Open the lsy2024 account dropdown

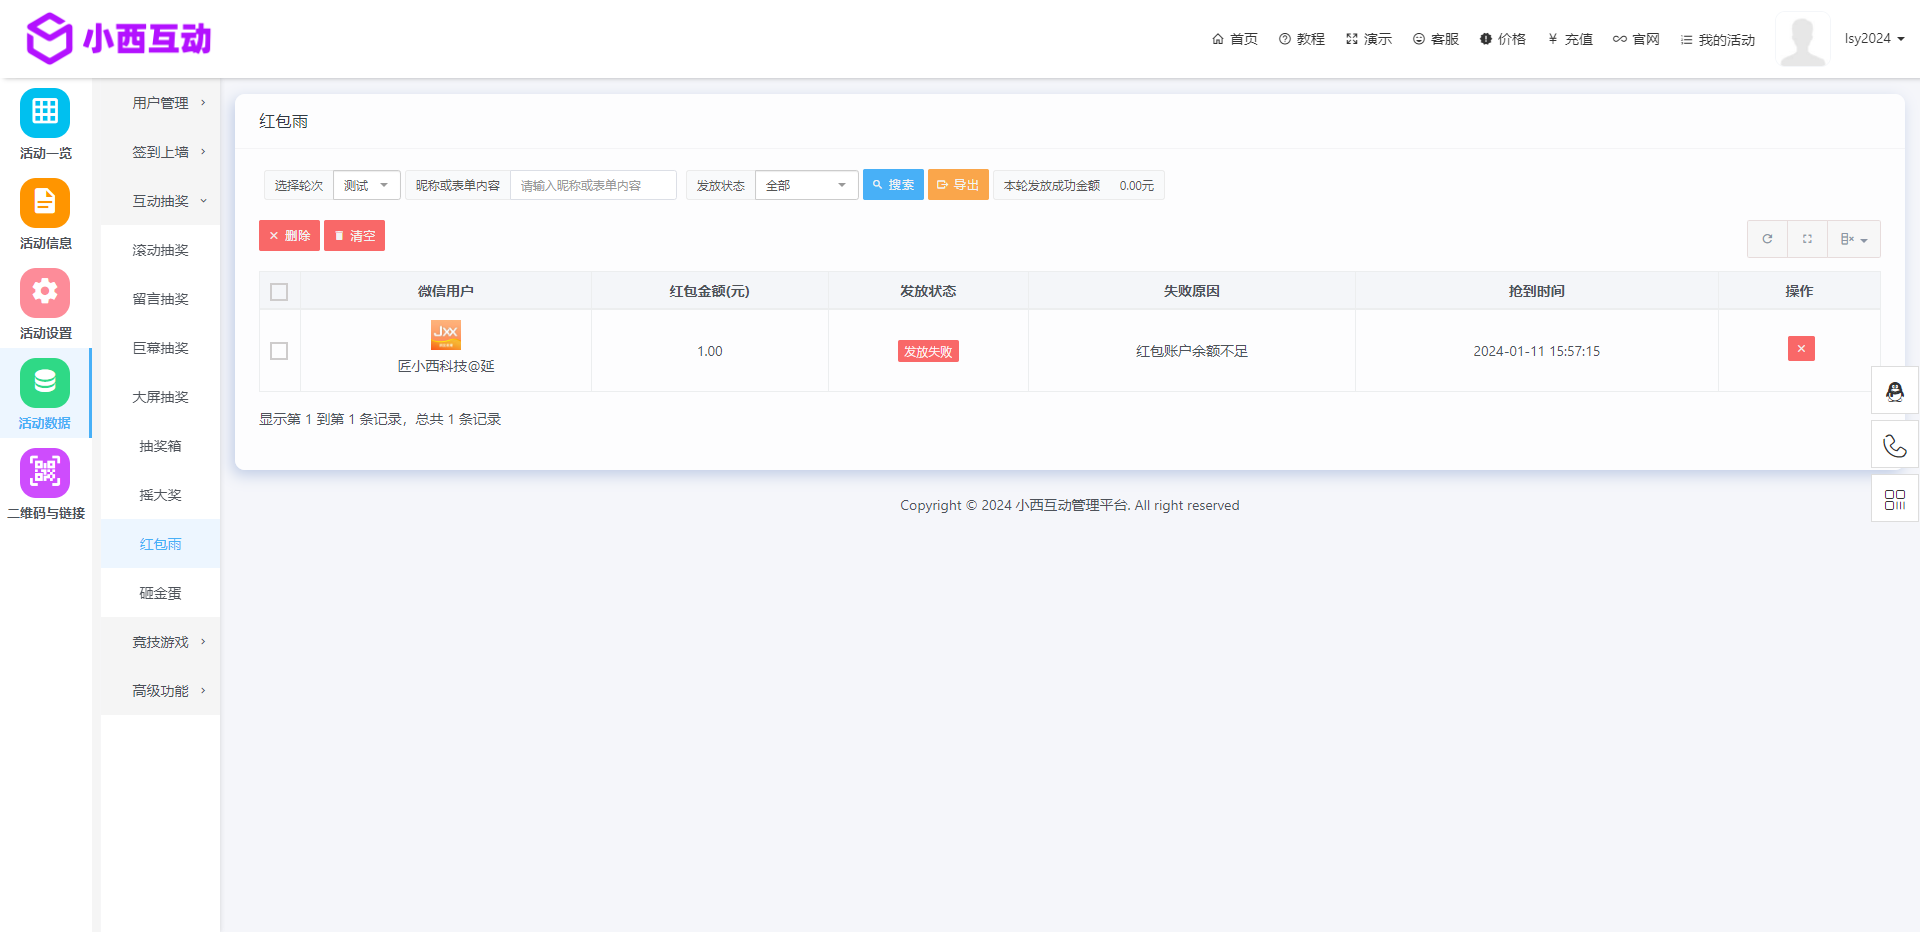tap(1874, 39)
